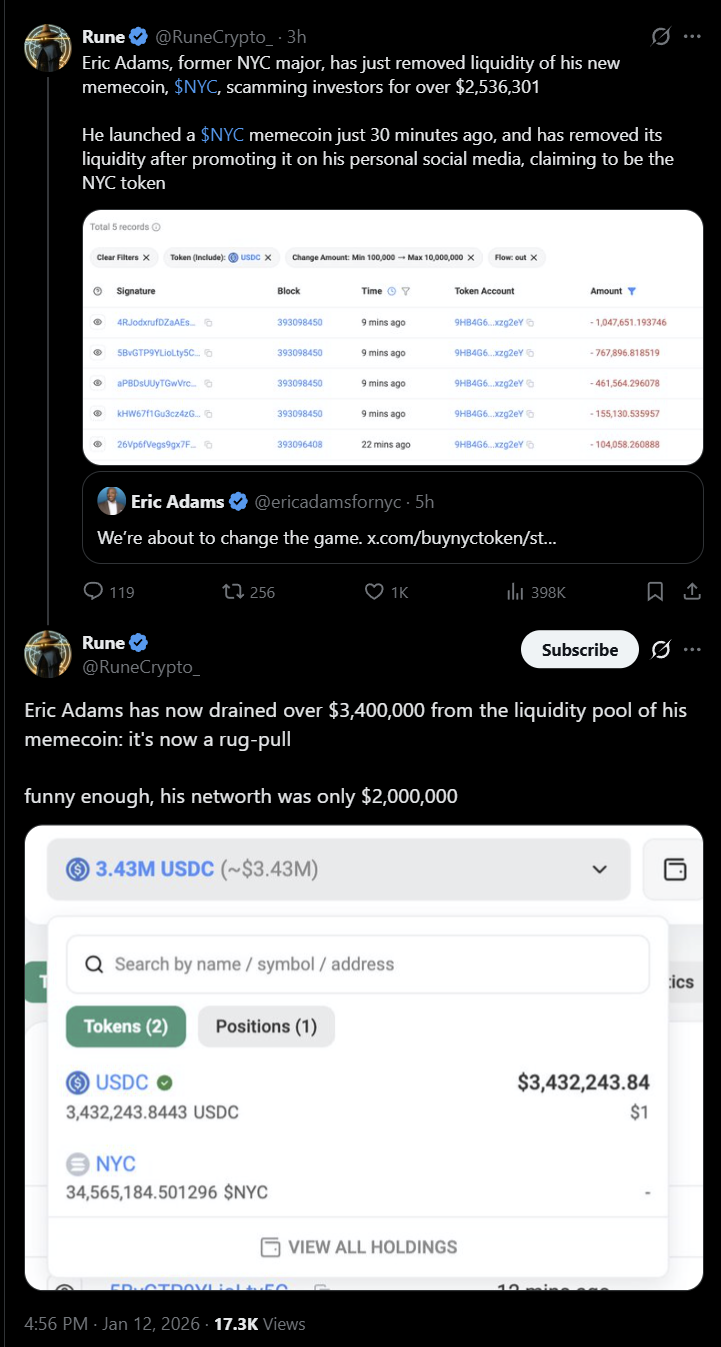Click the Grok icon beside Subscribe button
721x1347 pixels.
click(660, 650)
